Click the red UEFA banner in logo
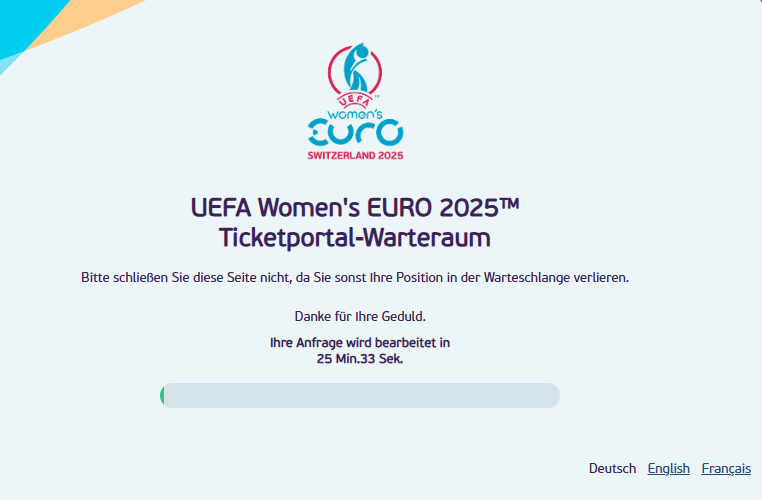The width and height of the screenshot is (762, 500). click(x=356, y=100)
